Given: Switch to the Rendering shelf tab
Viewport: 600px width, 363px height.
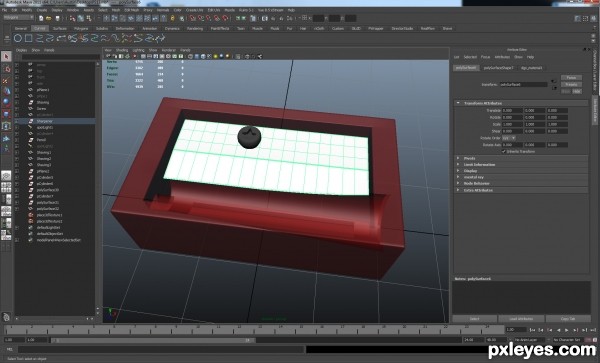Looking at the screenshot, I should coord(195,29).
